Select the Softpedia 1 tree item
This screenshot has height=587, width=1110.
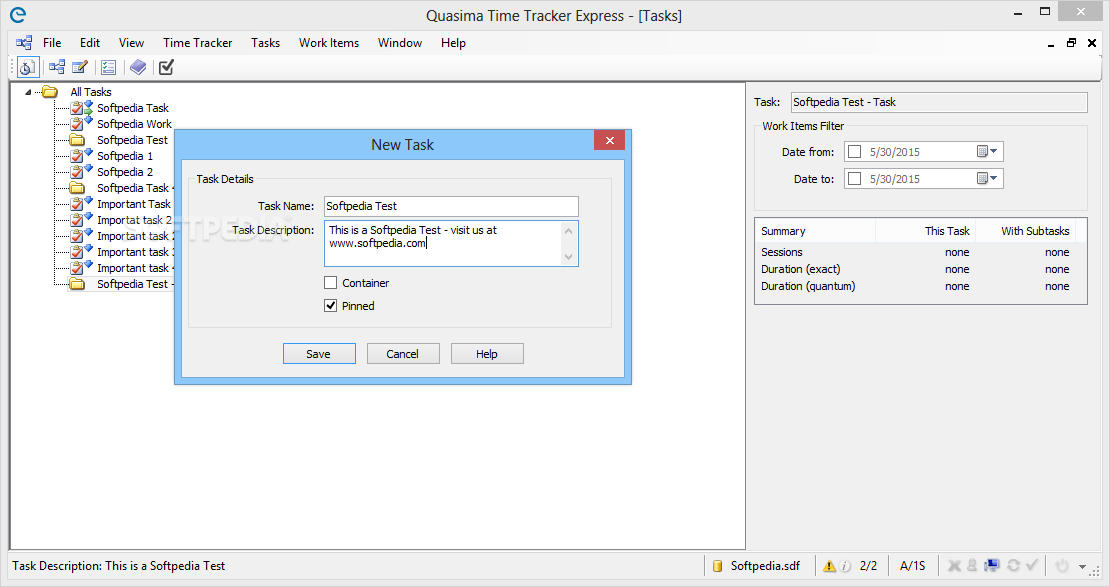tap(125, 156)
